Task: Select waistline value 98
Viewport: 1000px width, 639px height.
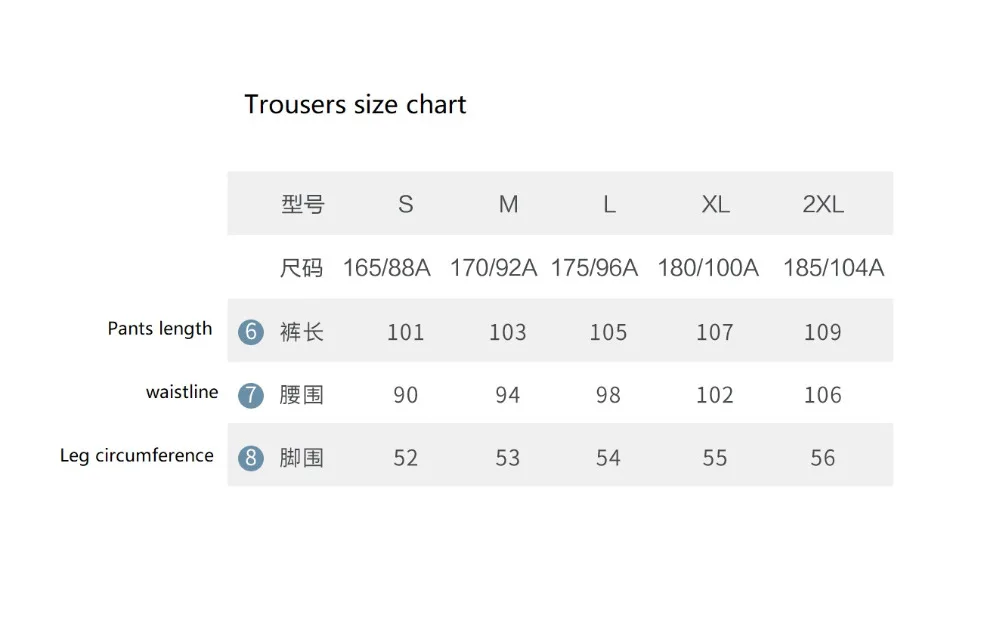Action: pos(608,395)
